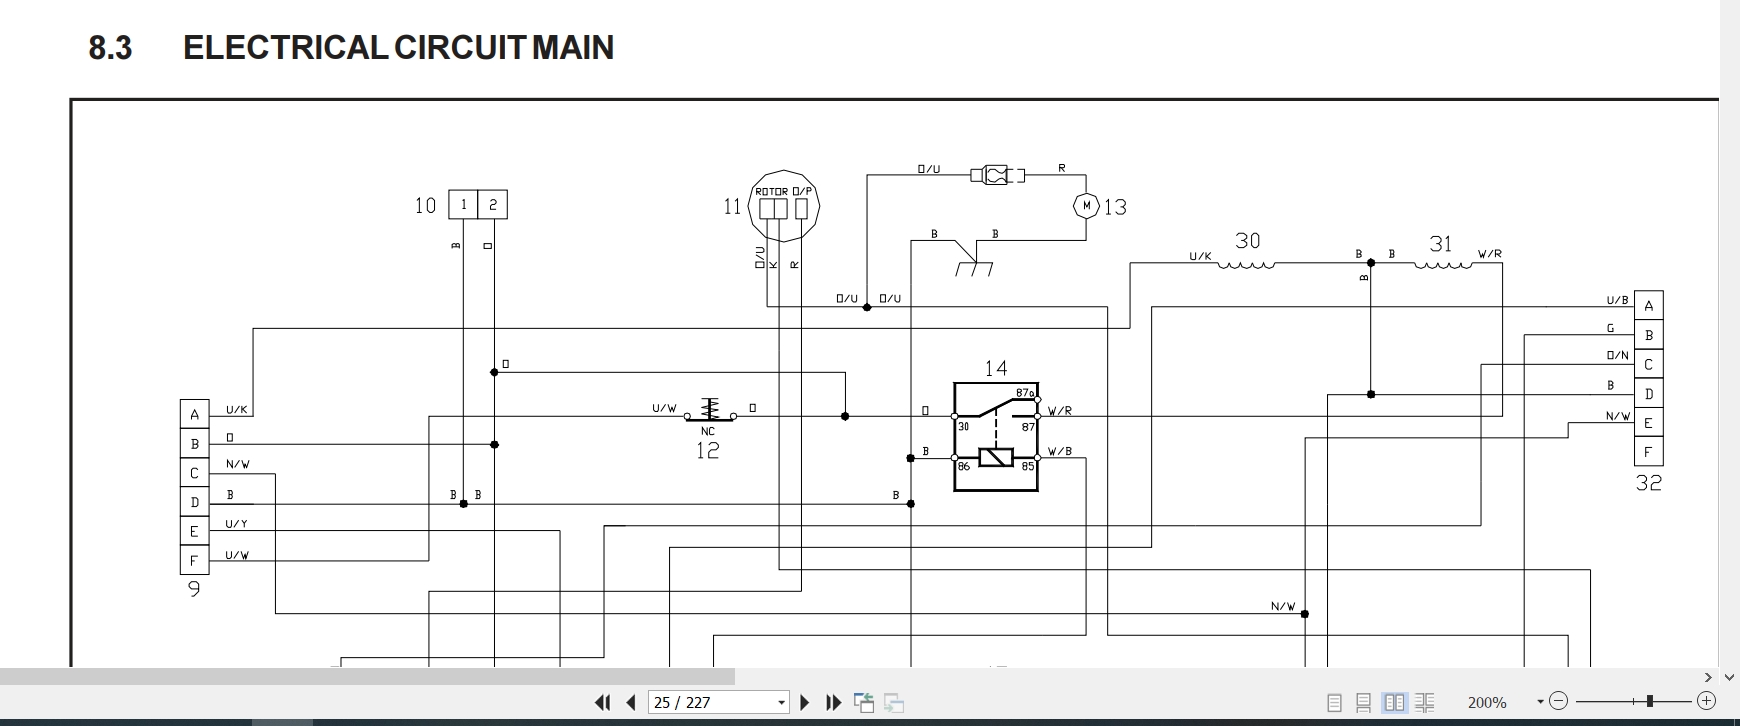Click motor symbol M labeled 13
Viewport: 1740px width, 726px height.
(1086, 206)
